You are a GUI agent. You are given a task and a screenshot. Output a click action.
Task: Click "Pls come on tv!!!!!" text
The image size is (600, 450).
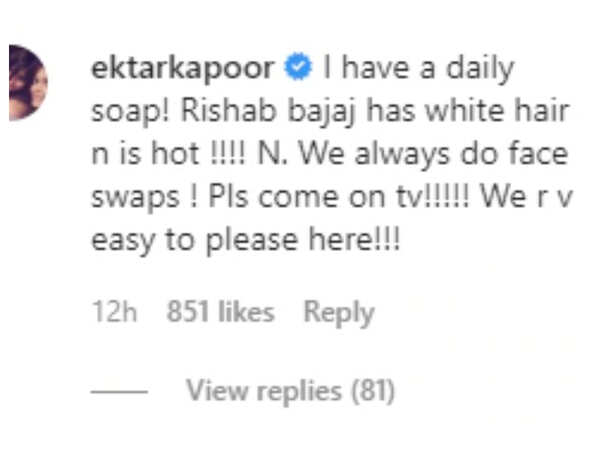tap(338, 197)
